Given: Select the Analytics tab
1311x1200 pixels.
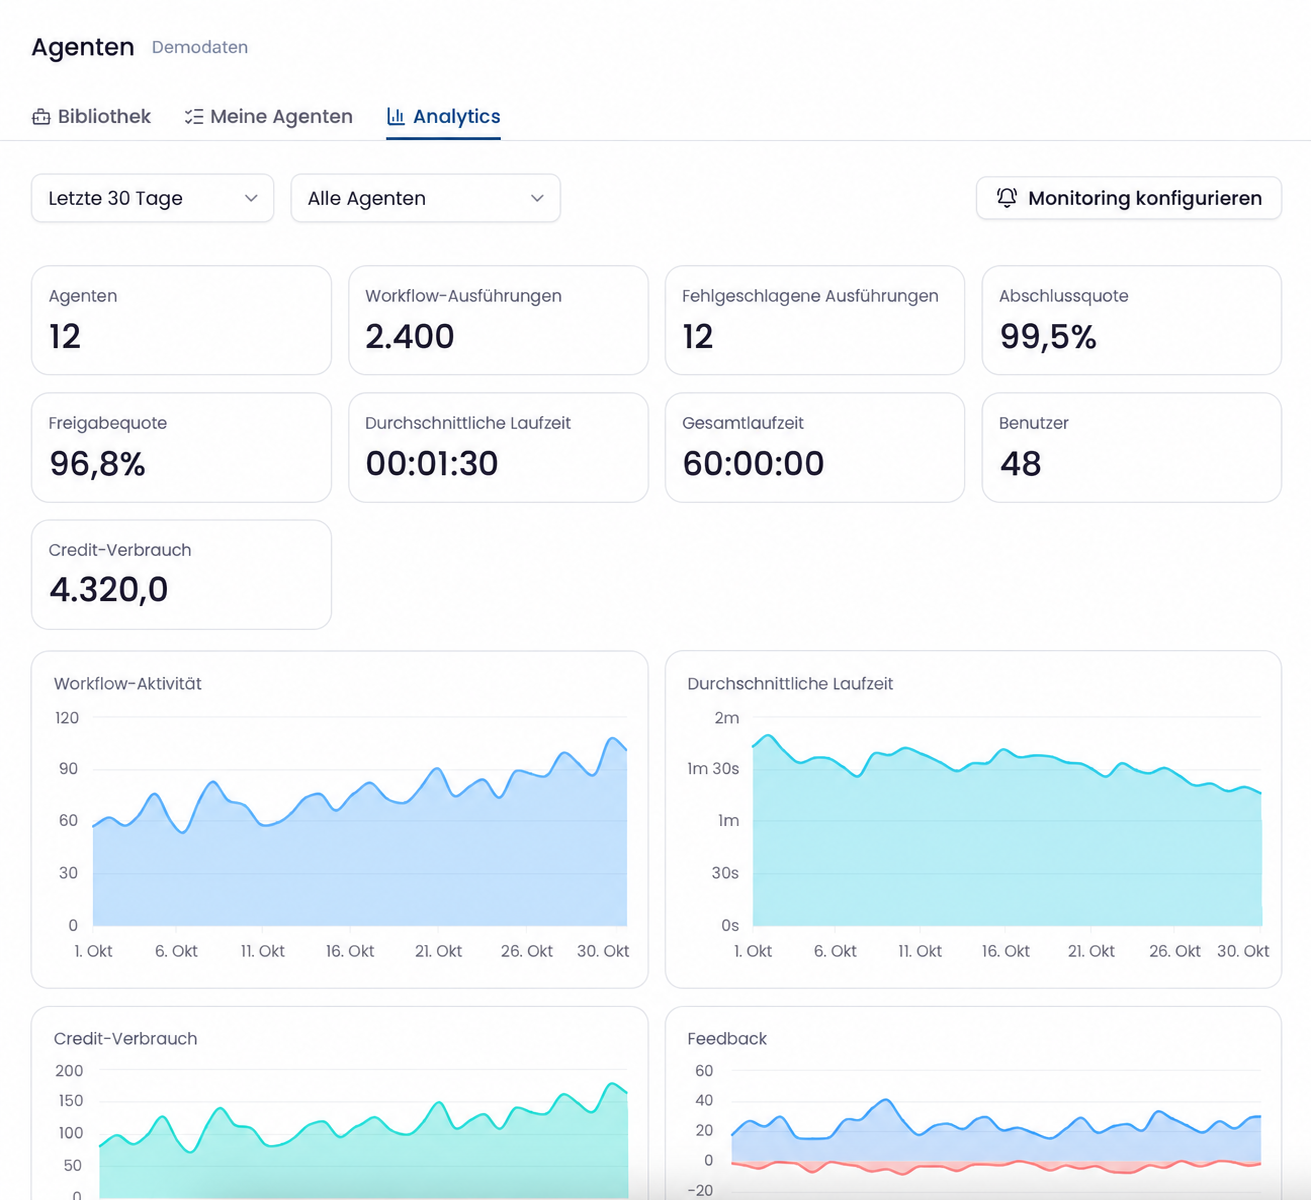Looking at the screenshot, I should point(443,116).
